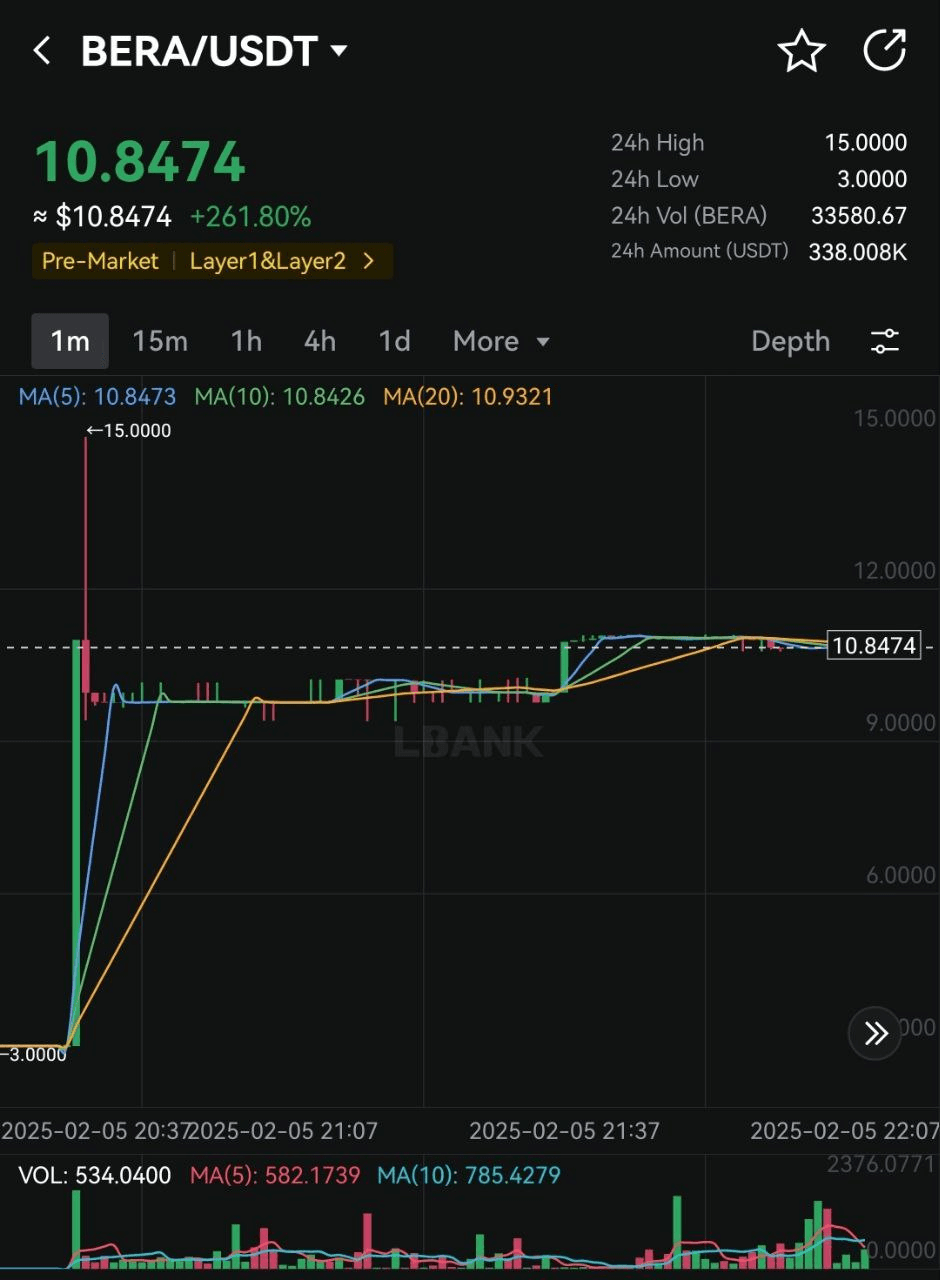Screen dimensions: 940x1280
Task: Tap the 24h Vol (BERA) value 33580.67
Action: [859, 215]
